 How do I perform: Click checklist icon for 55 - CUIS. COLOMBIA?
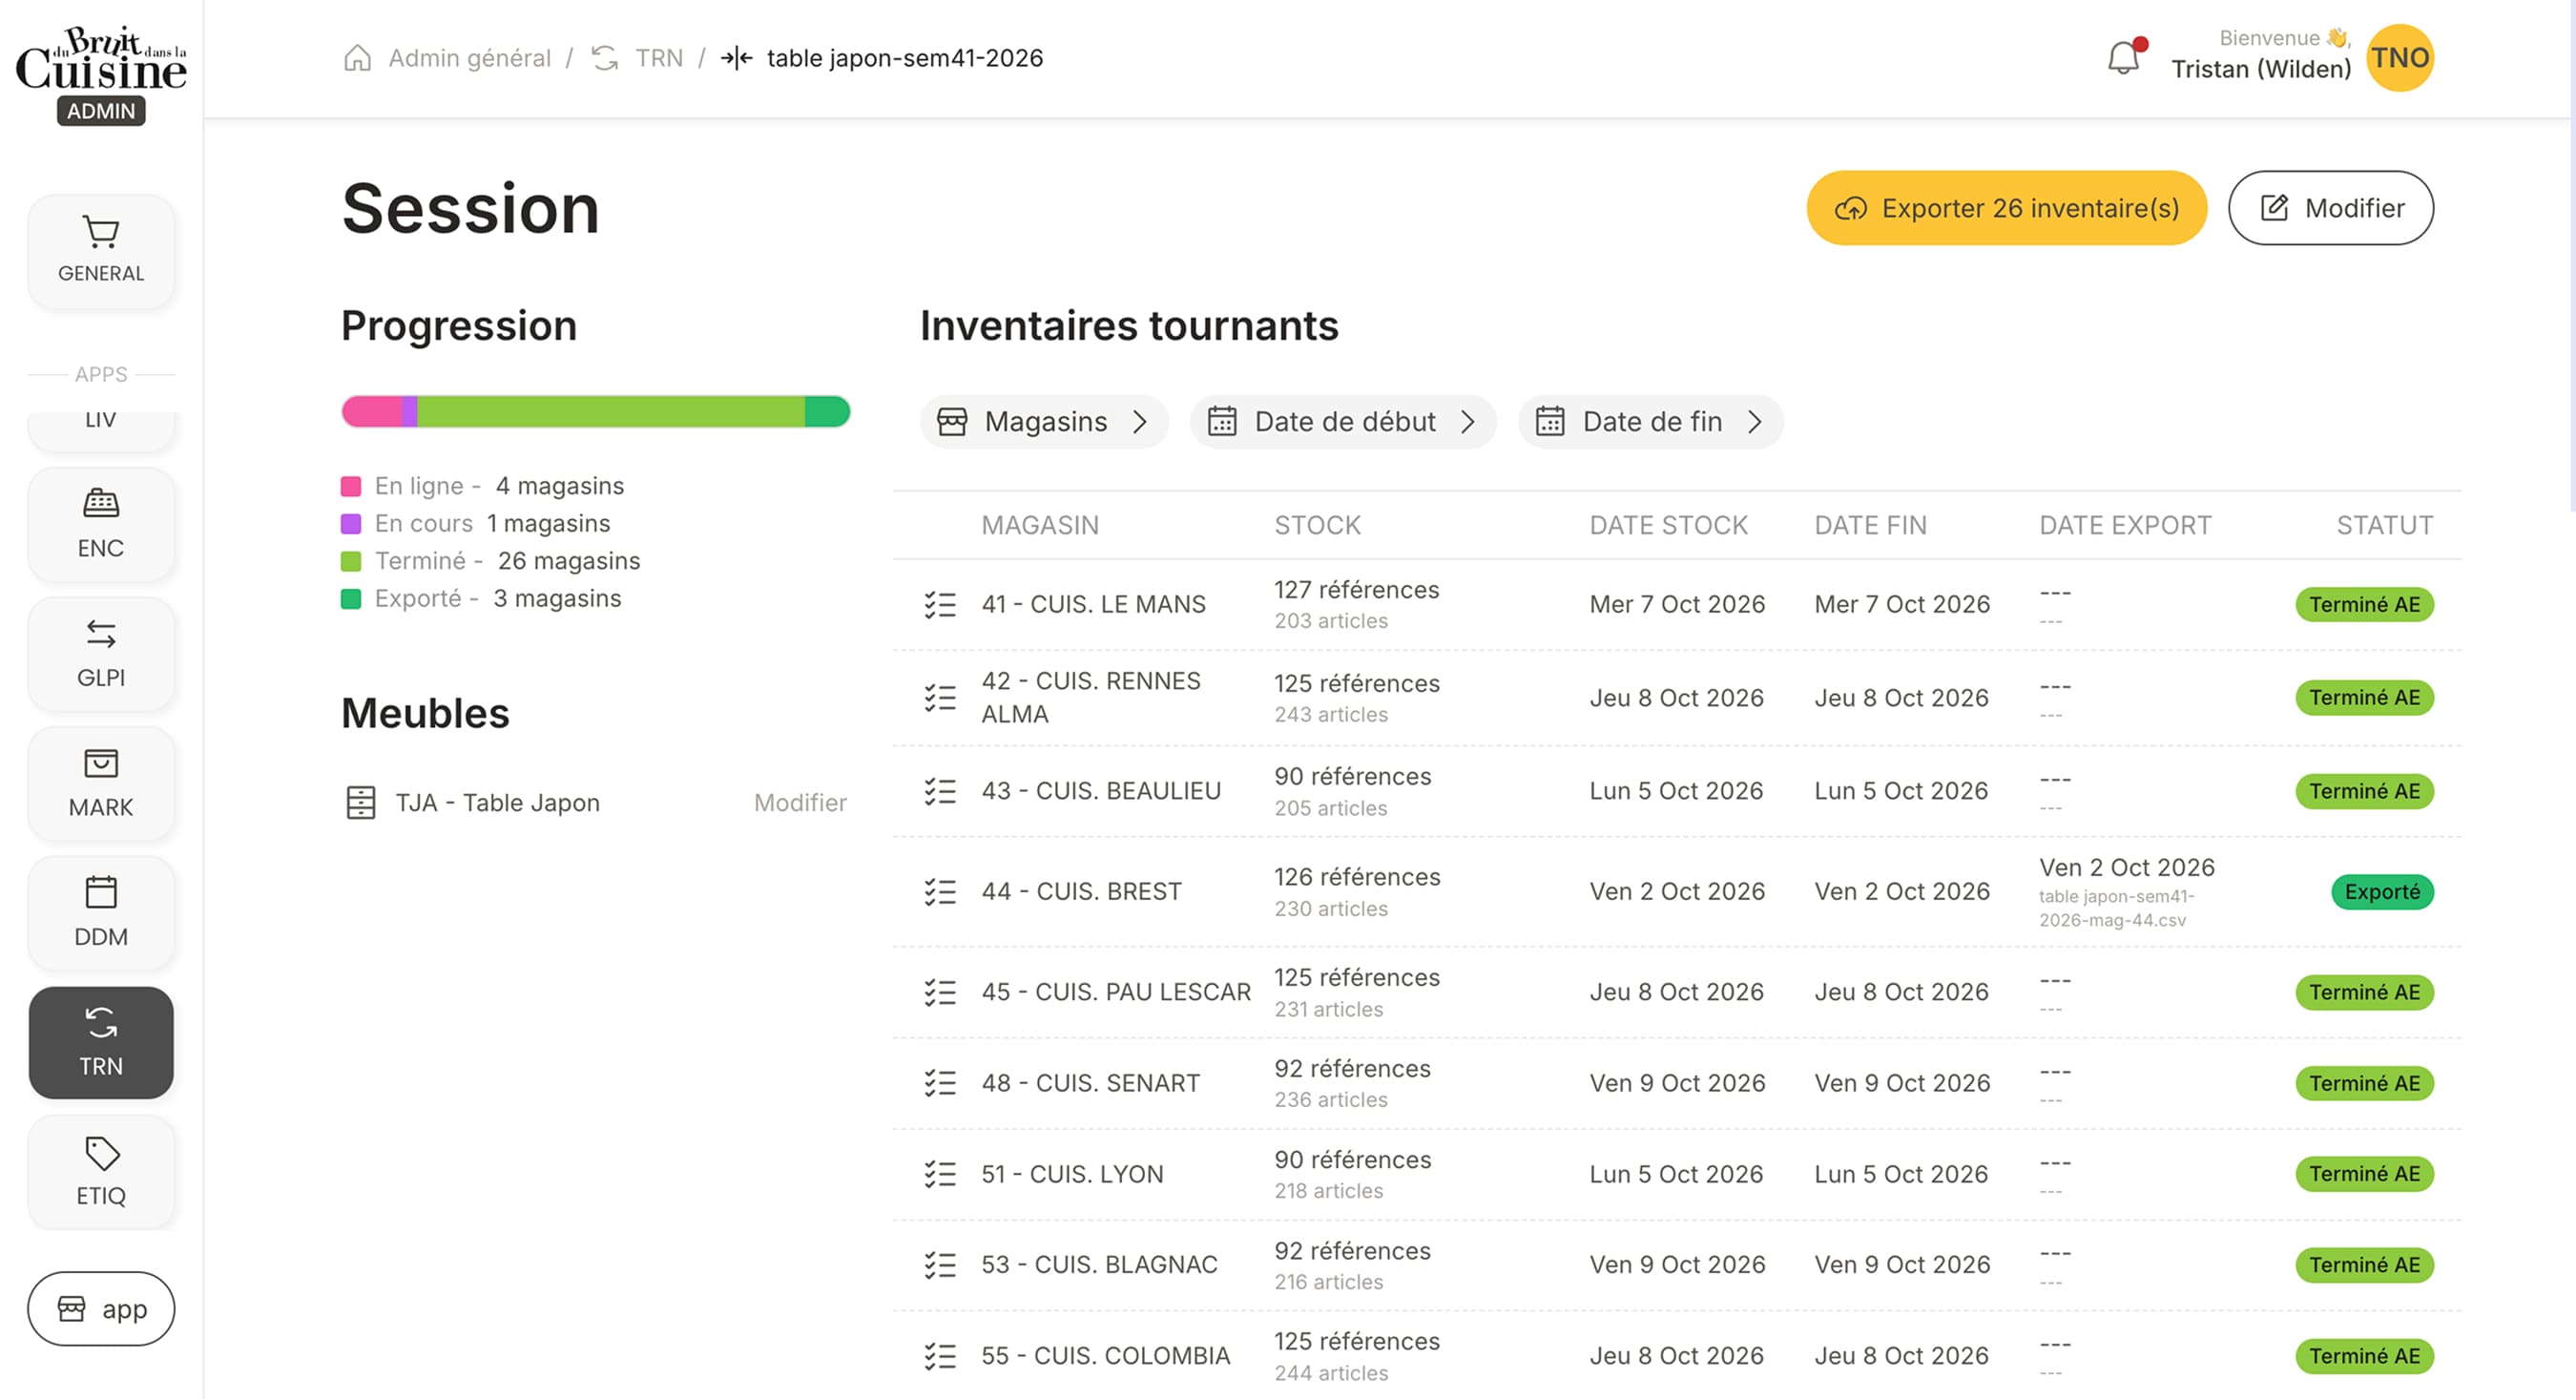coord(940,1356)
